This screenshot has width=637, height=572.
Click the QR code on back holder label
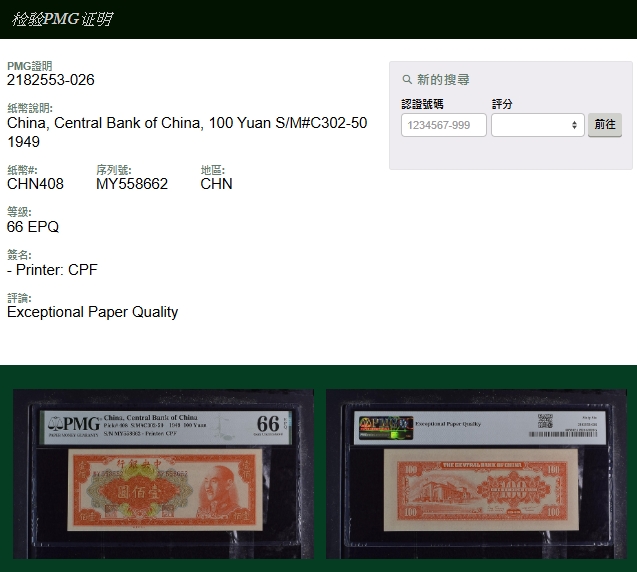coord(545,419)
